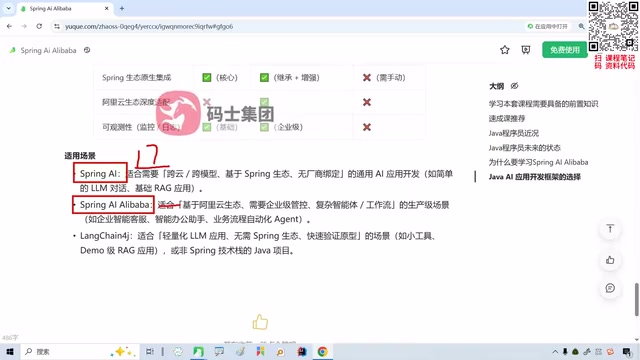
Task: Click the star favorite icon in page header
Action: click(x=504, y=50)
